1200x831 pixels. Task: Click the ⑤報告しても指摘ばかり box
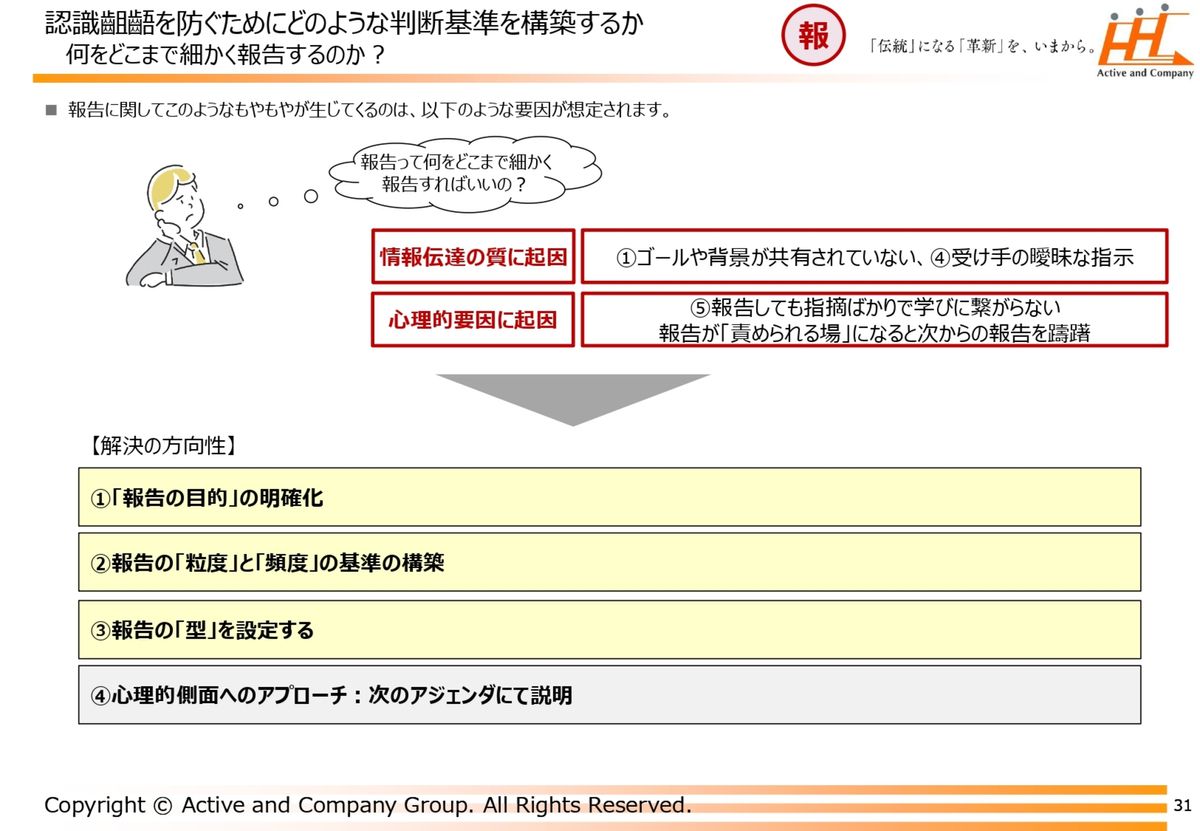pyautogui.click(x=874, y=320)
